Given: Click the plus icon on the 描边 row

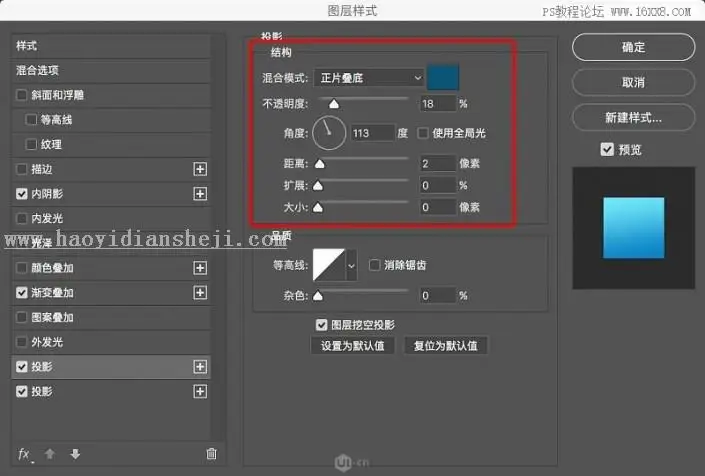Looking at the screenshot, I should click(x=200, y=169).
